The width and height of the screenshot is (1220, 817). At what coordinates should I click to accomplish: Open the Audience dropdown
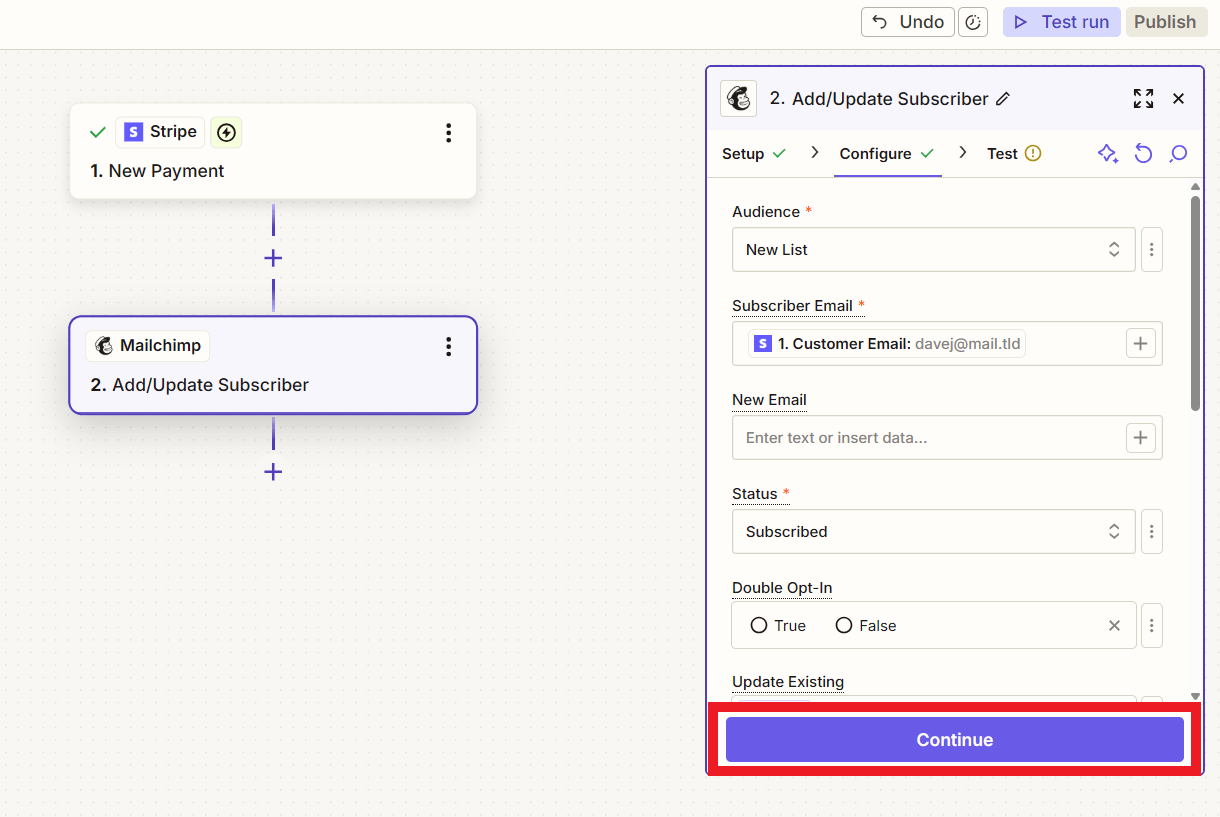pyautogui.click(x=933, y=250)
